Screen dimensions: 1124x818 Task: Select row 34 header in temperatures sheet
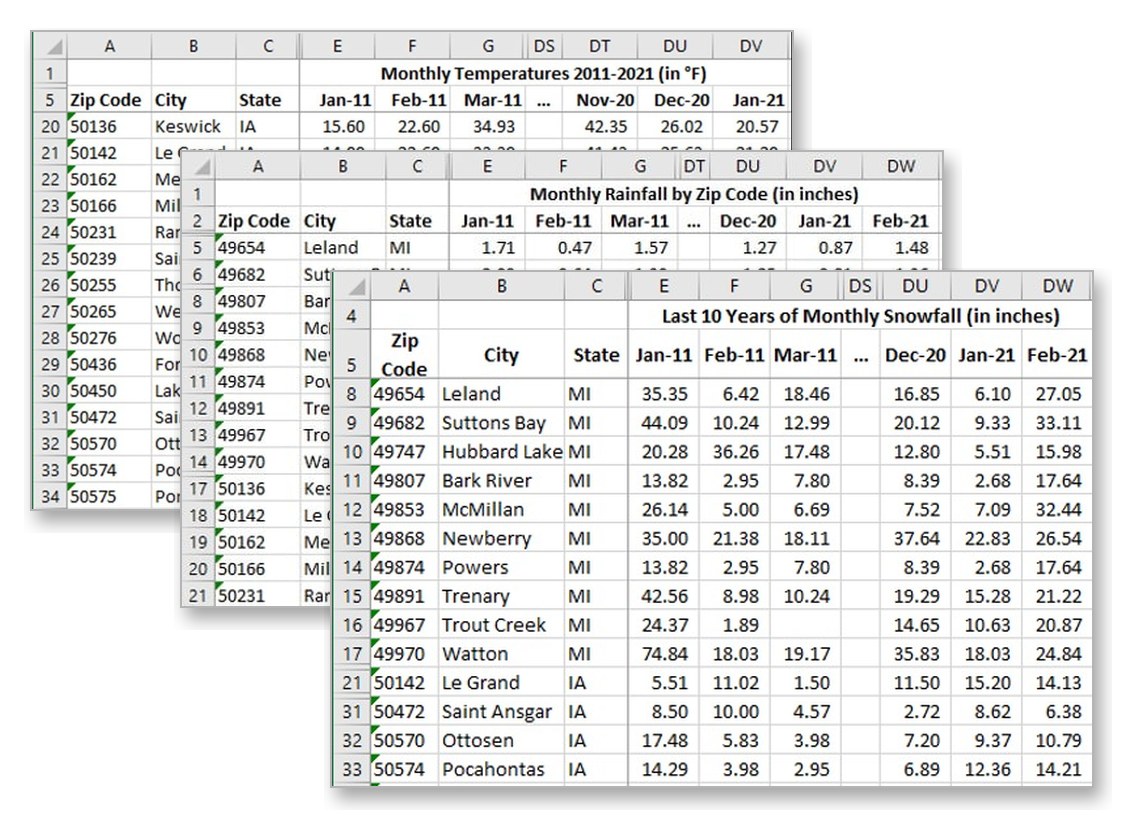(x=49, y=496)
